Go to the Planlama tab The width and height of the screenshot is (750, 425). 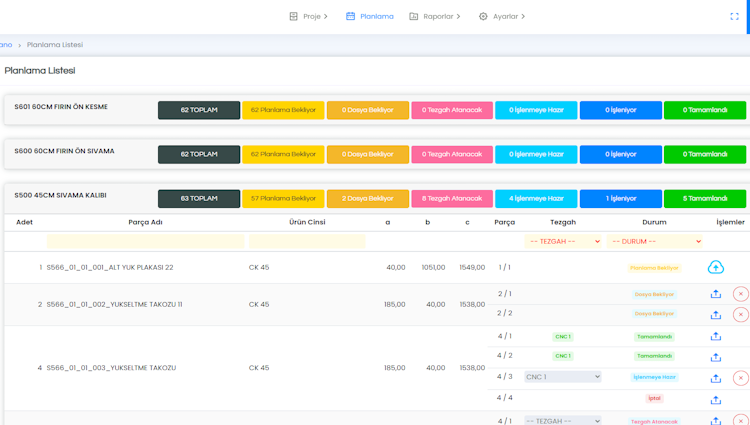(370, 16)
